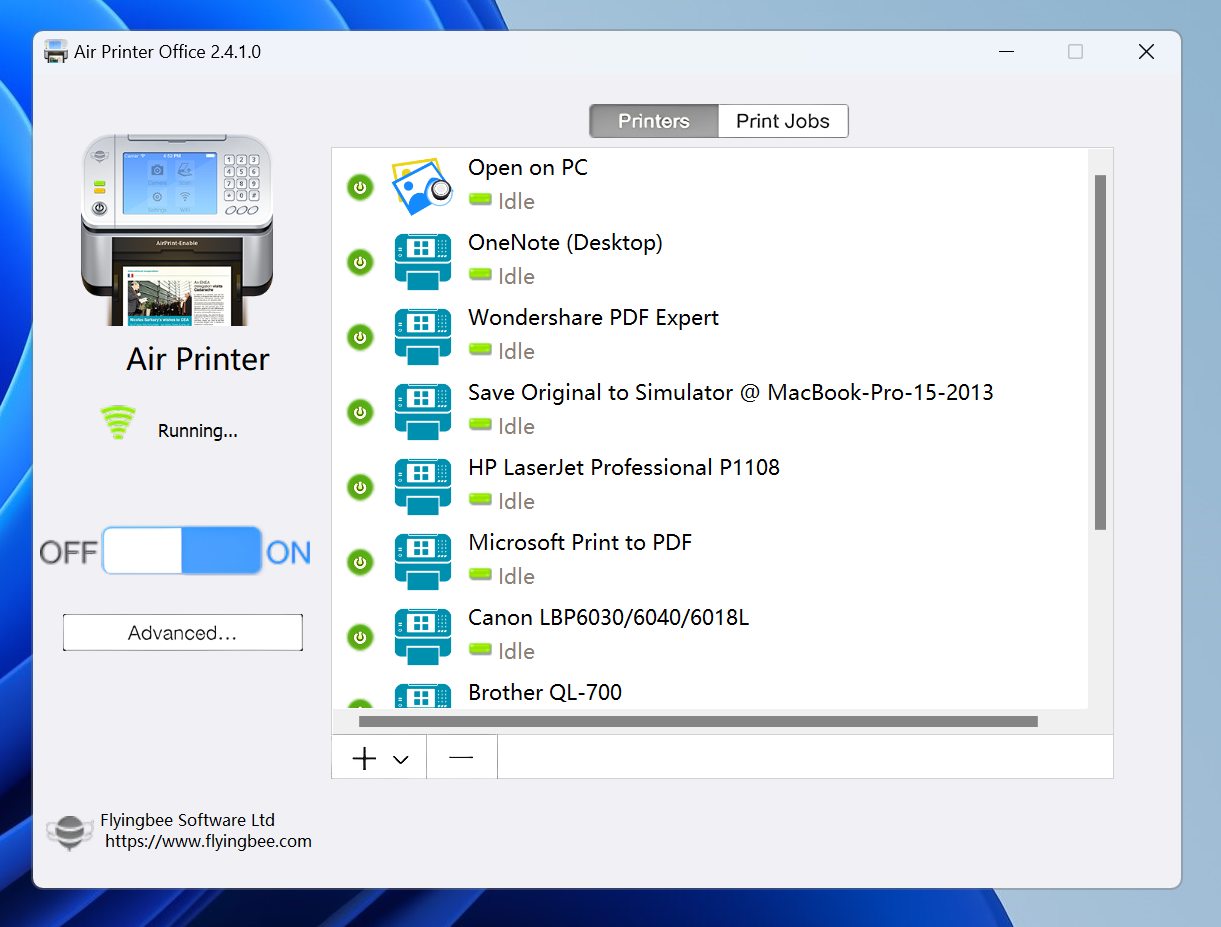This screenshot has height=927, width=1221.
Task: Expand the add printer dropdown arrow
Action: [x=401, y=760]
